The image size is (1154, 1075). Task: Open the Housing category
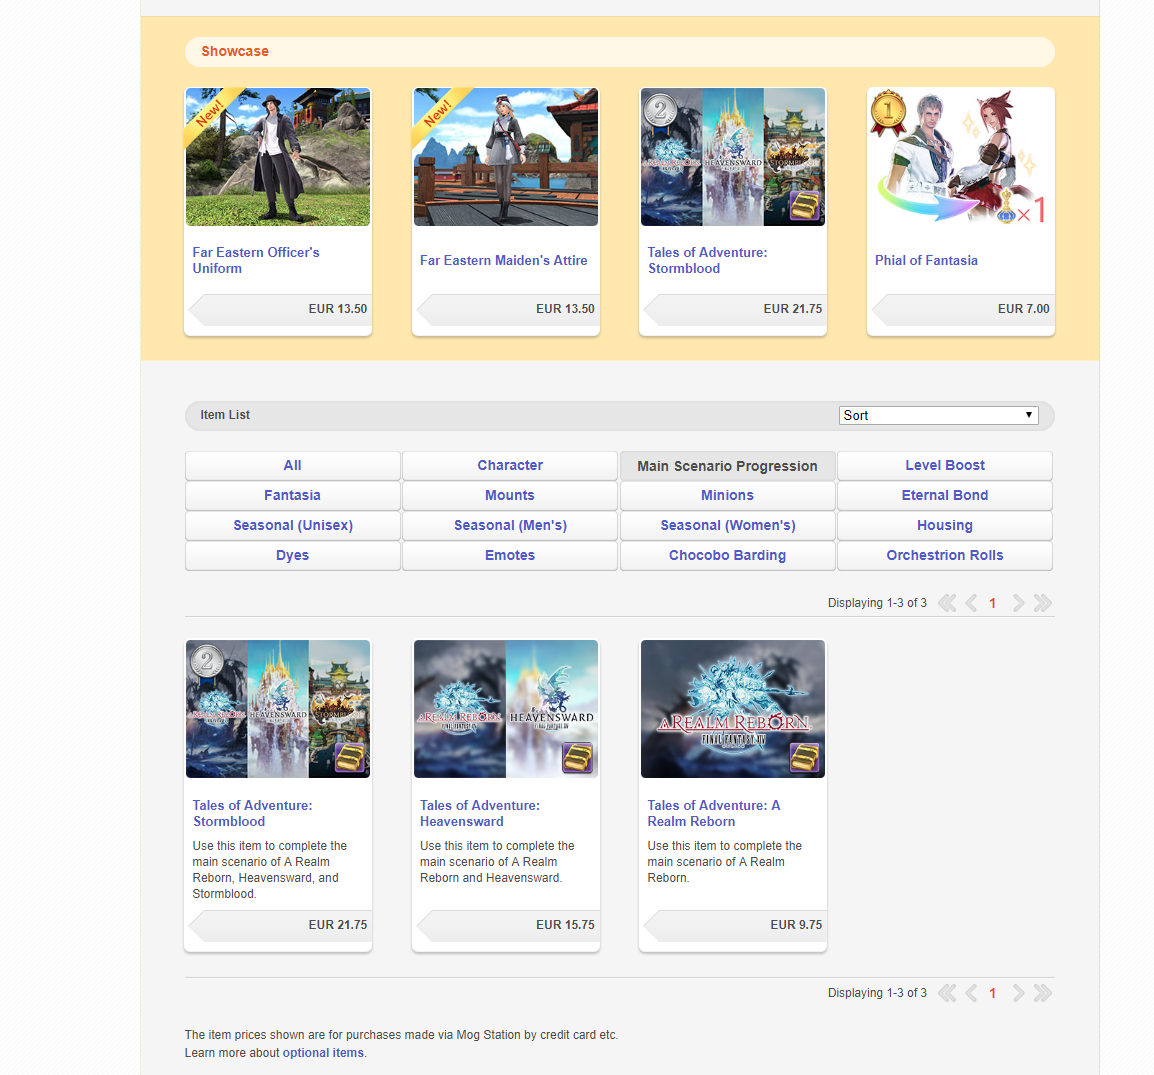pyautogui.click(x=945, y=526)
